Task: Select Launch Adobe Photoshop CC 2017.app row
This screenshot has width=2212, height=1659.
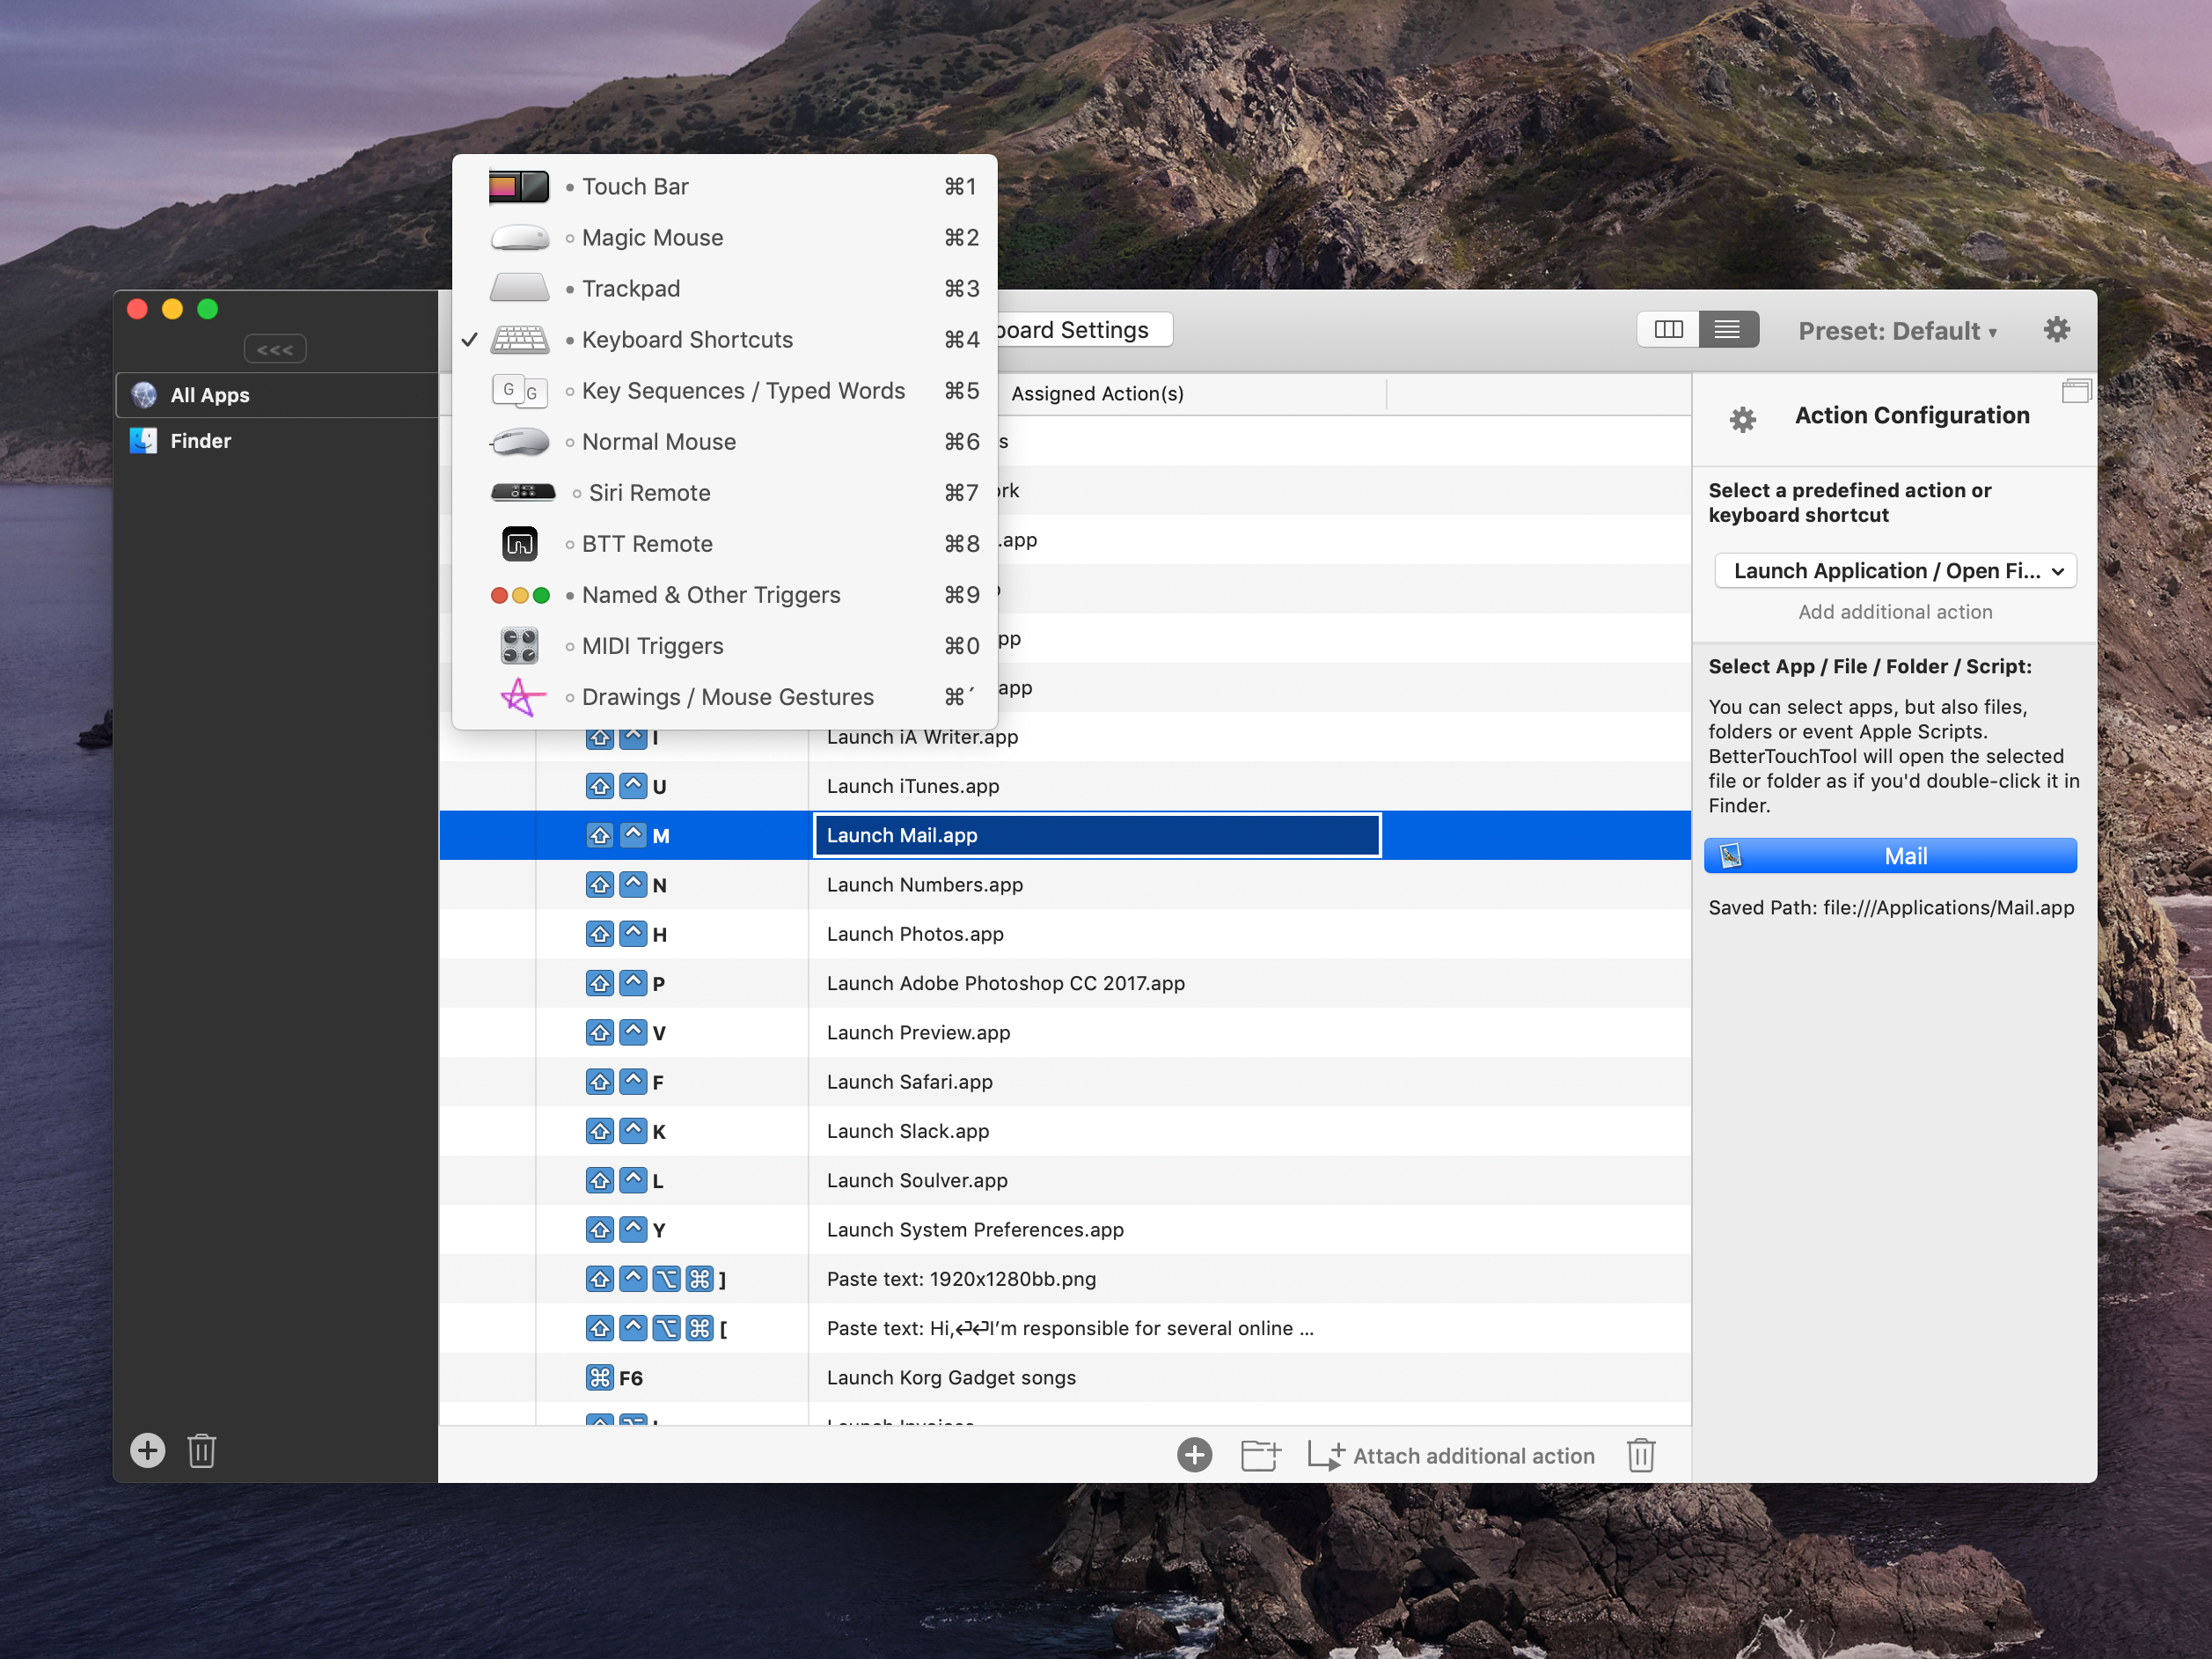Action: (1065, 983)
